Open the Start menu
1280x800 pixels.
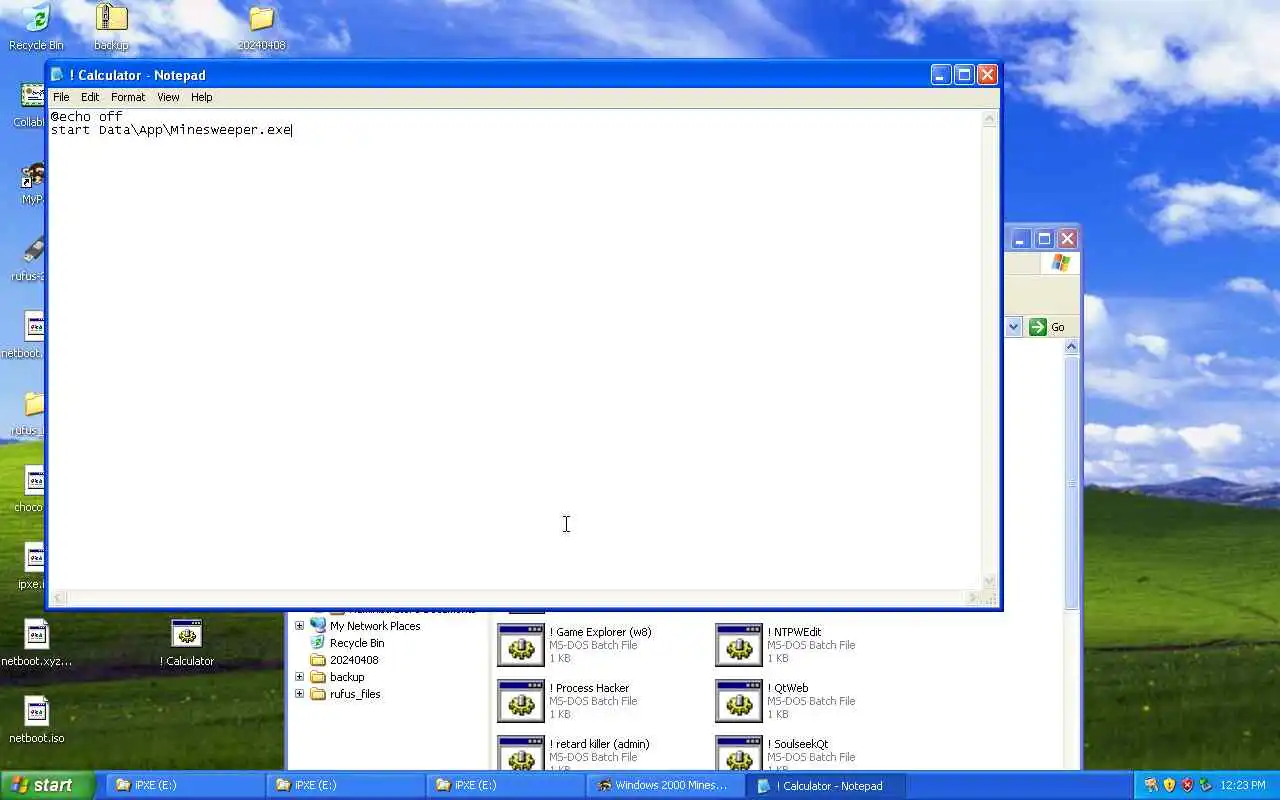point(47,785)
